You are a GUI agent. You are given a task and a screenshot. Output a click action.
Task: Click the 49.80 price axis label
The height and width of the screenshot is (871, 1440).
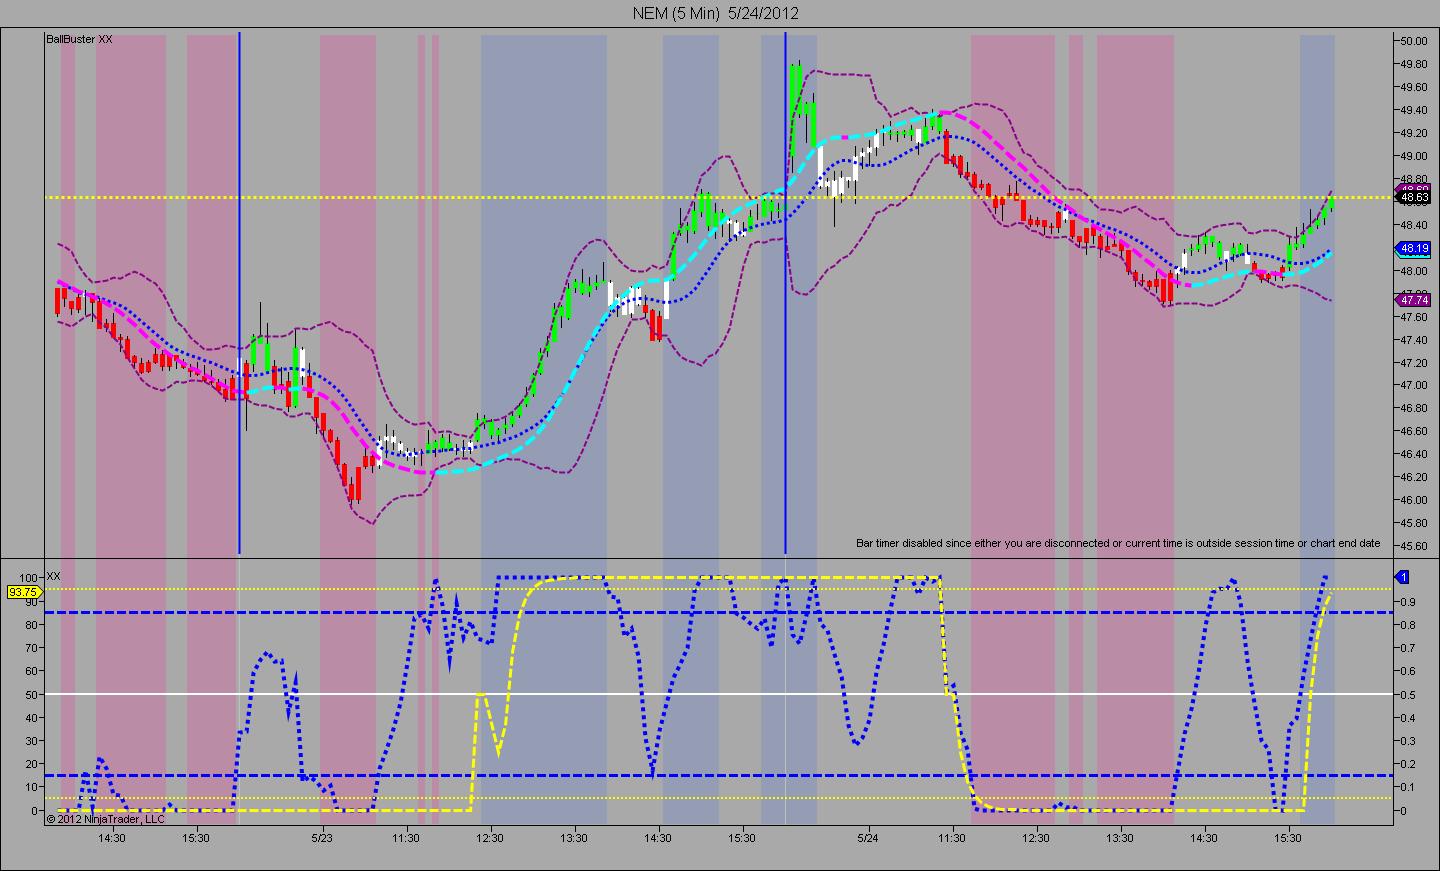click(x=1414, y=64)
